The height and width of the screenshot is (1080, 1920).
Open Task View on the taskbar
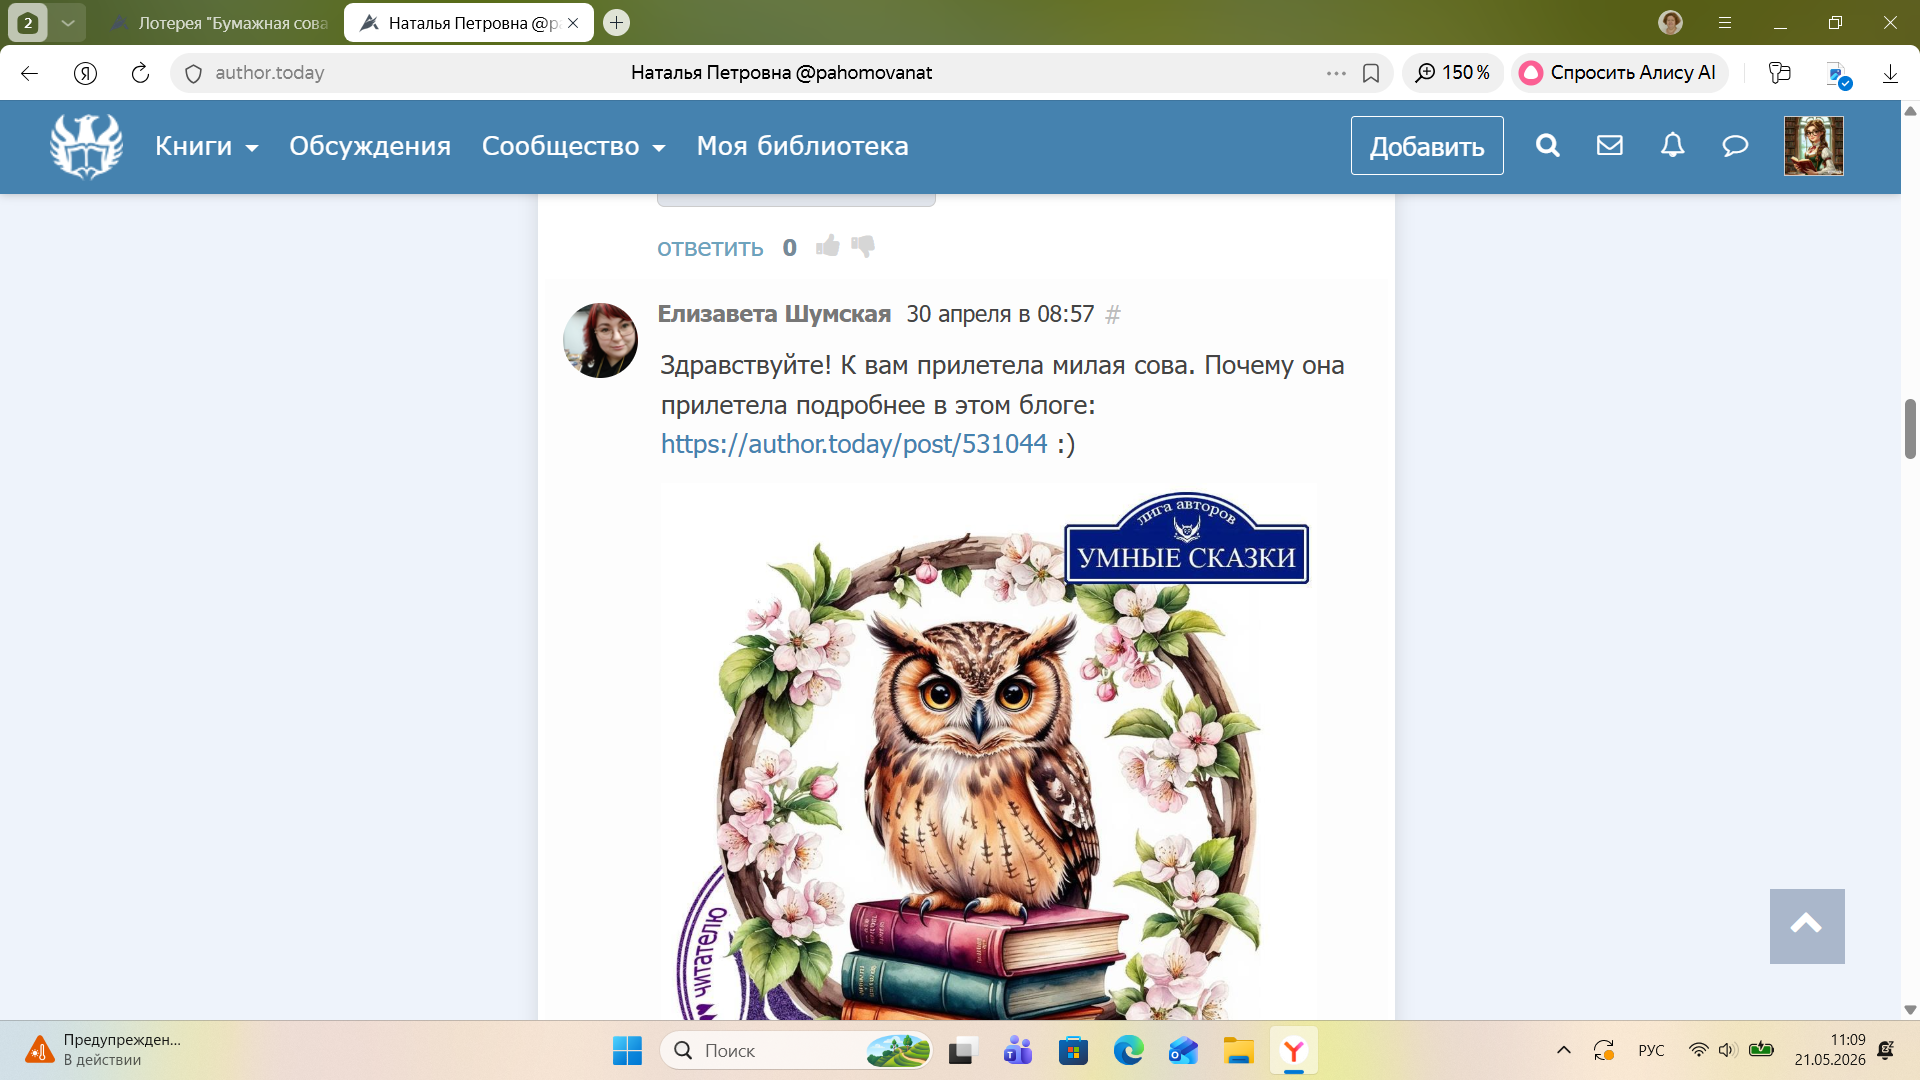click(962, 1051)
